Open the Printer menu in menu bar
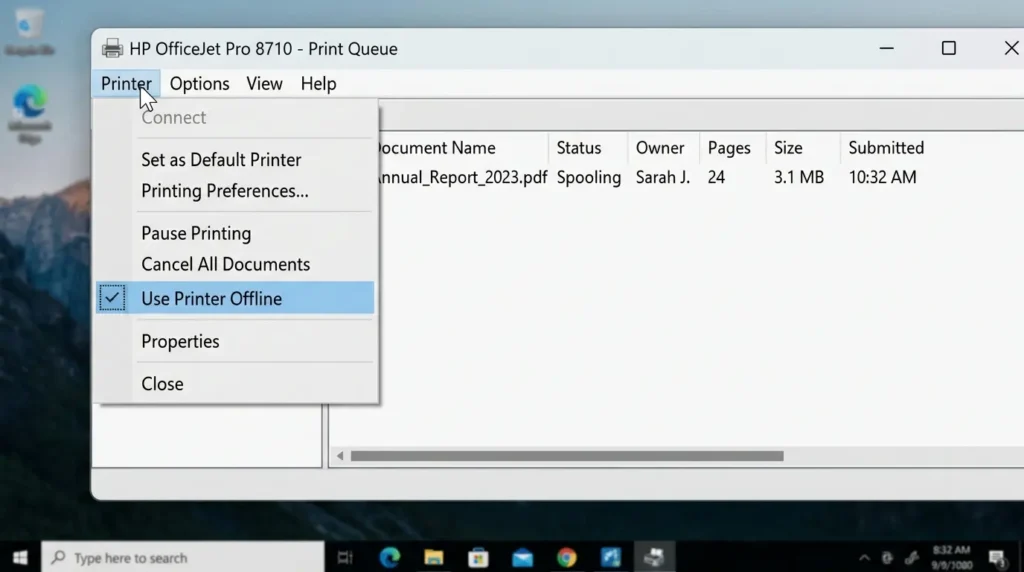 point(126,84)
